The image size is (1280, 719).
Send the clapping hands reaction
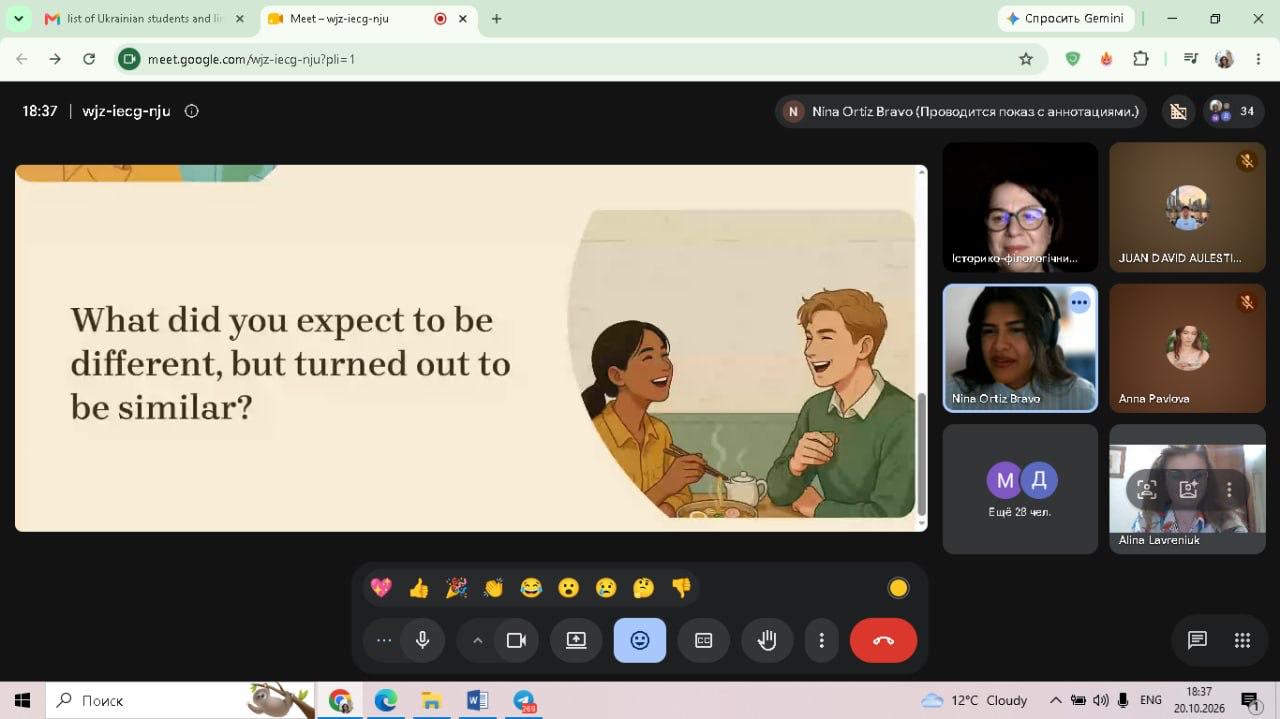(494, 588)
